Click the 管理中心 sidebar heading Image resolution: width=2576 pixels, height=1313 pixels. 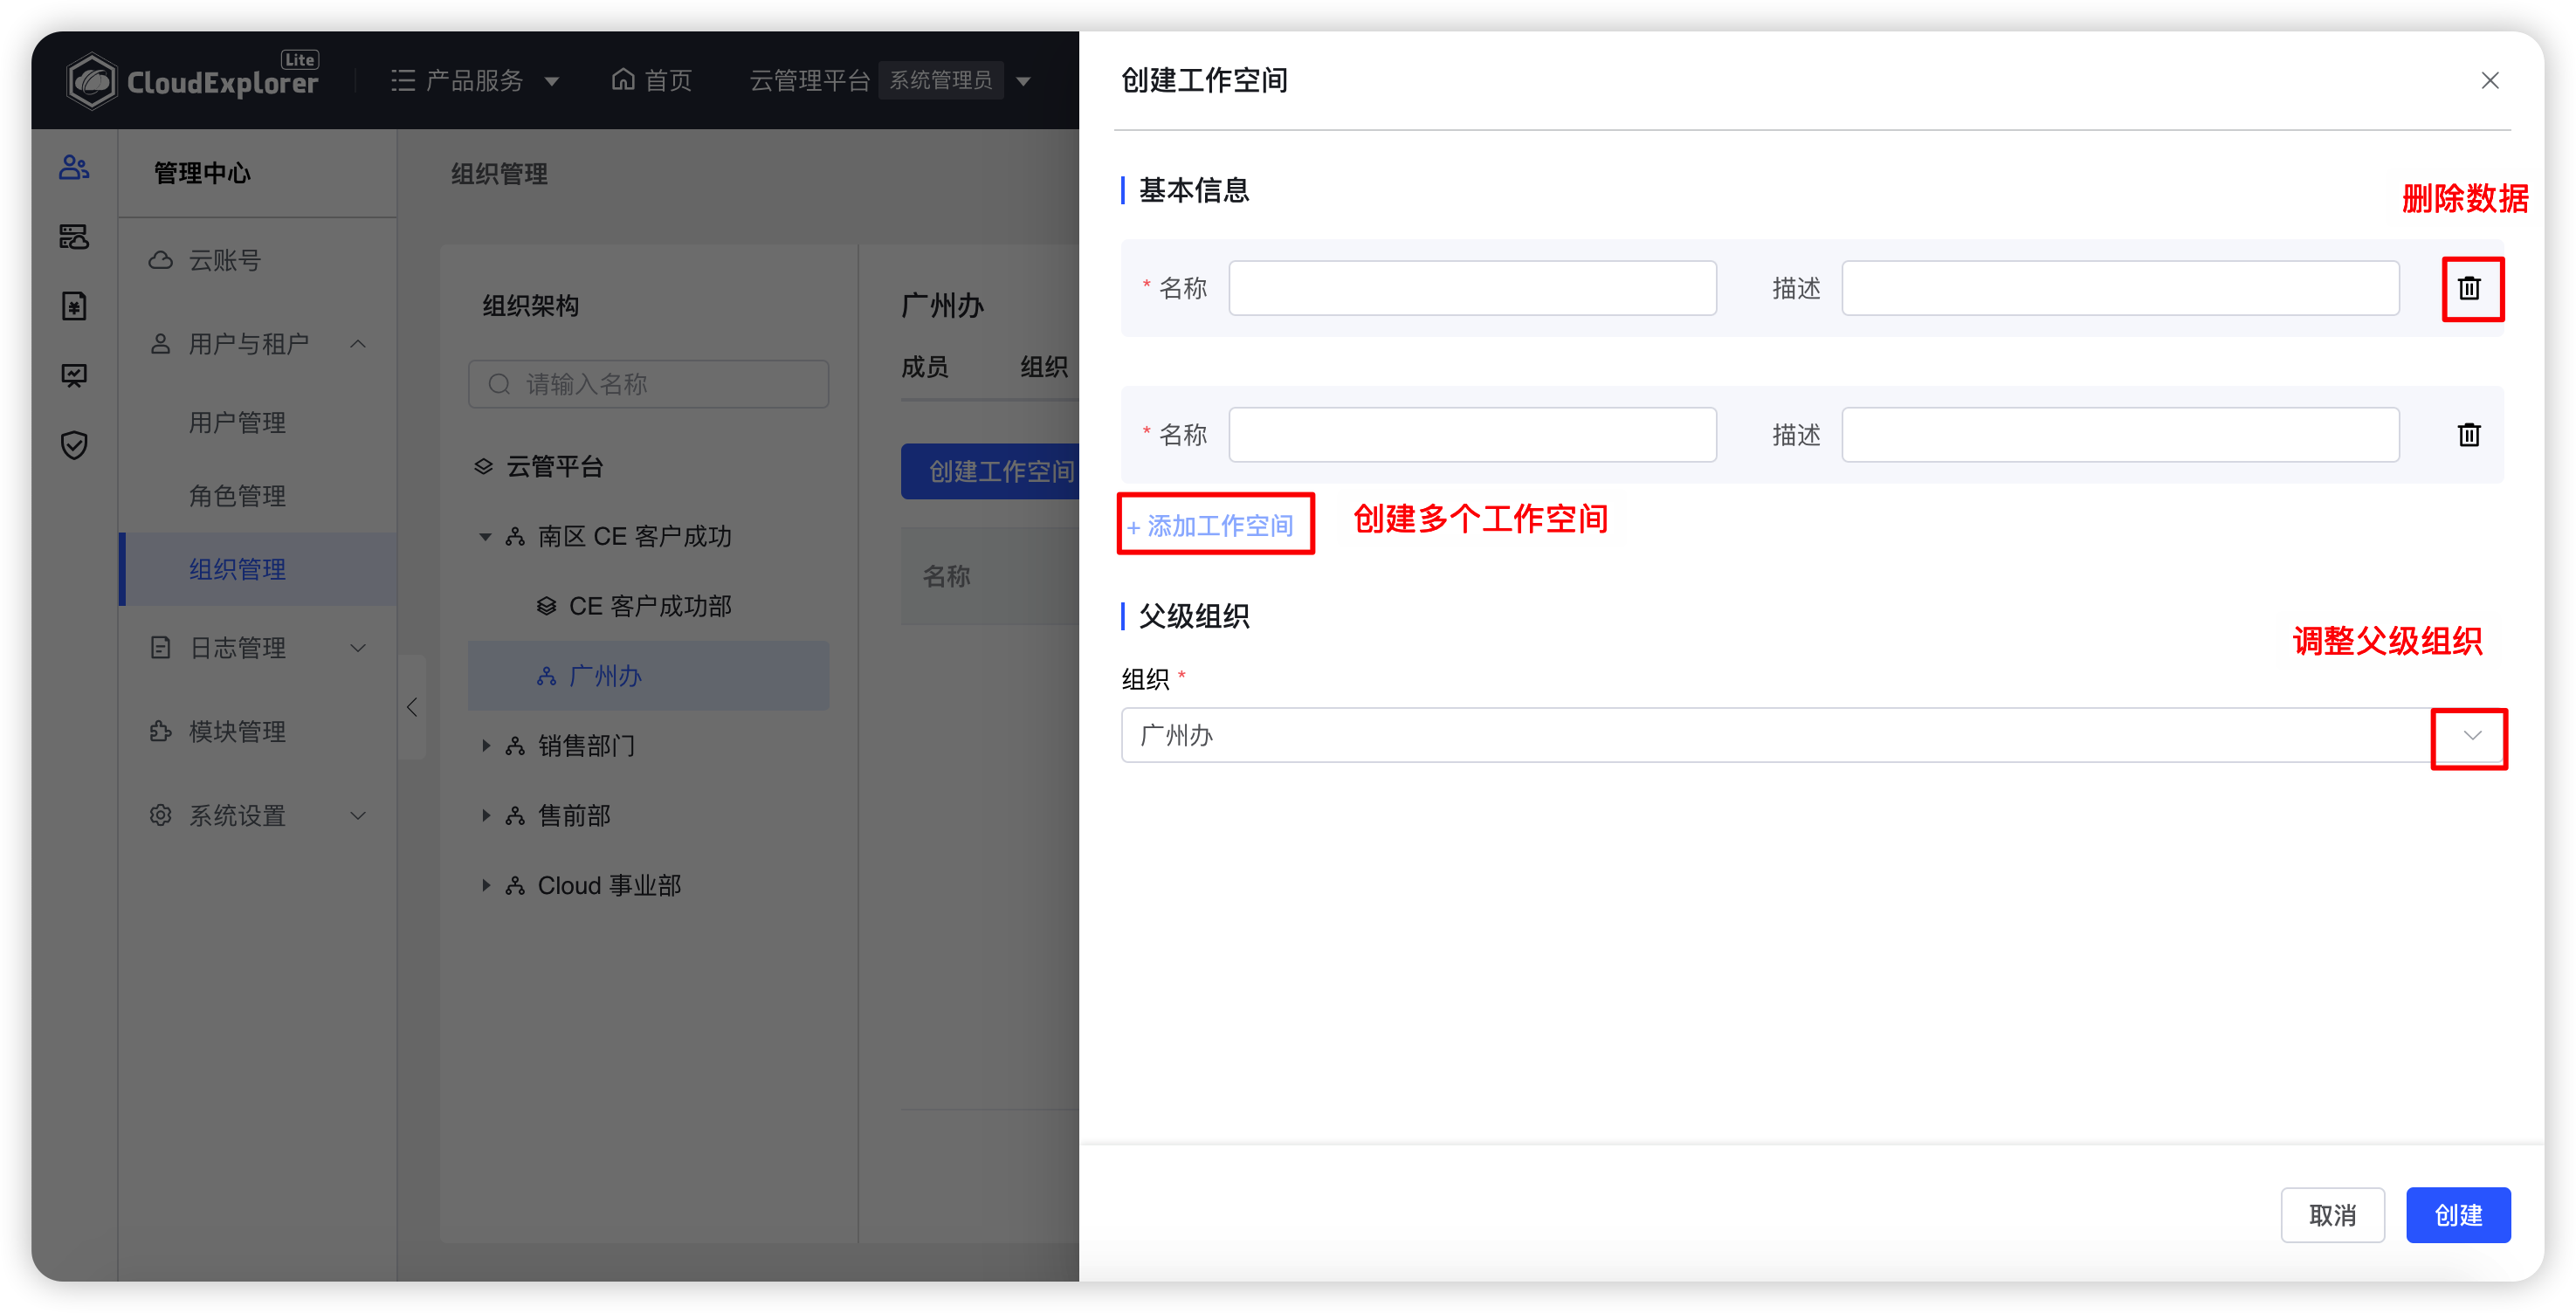(x=203, y=173)
